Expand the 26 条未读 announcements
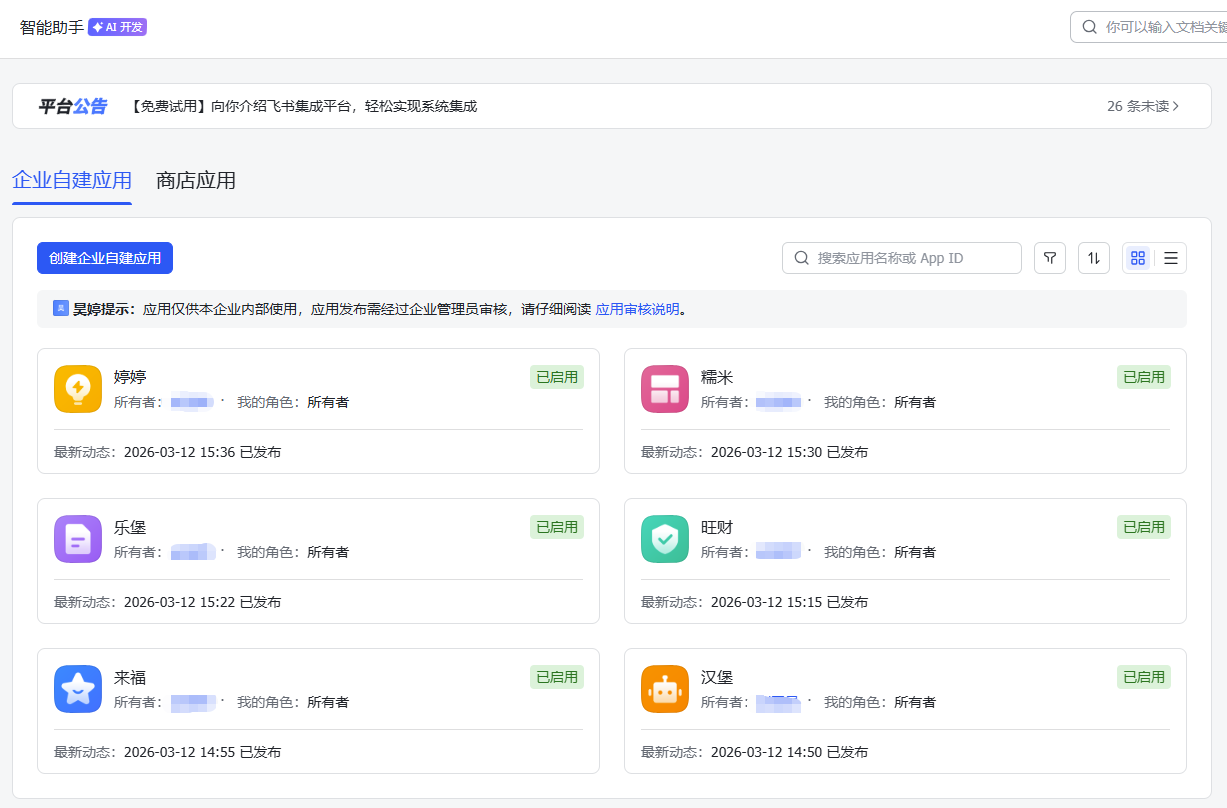 pyautogui.click(x=1143, y=106)
